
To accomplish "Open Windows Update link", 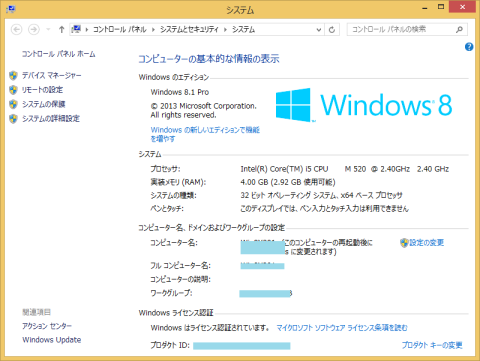I will pyautogui.click(x=52, y=340).
